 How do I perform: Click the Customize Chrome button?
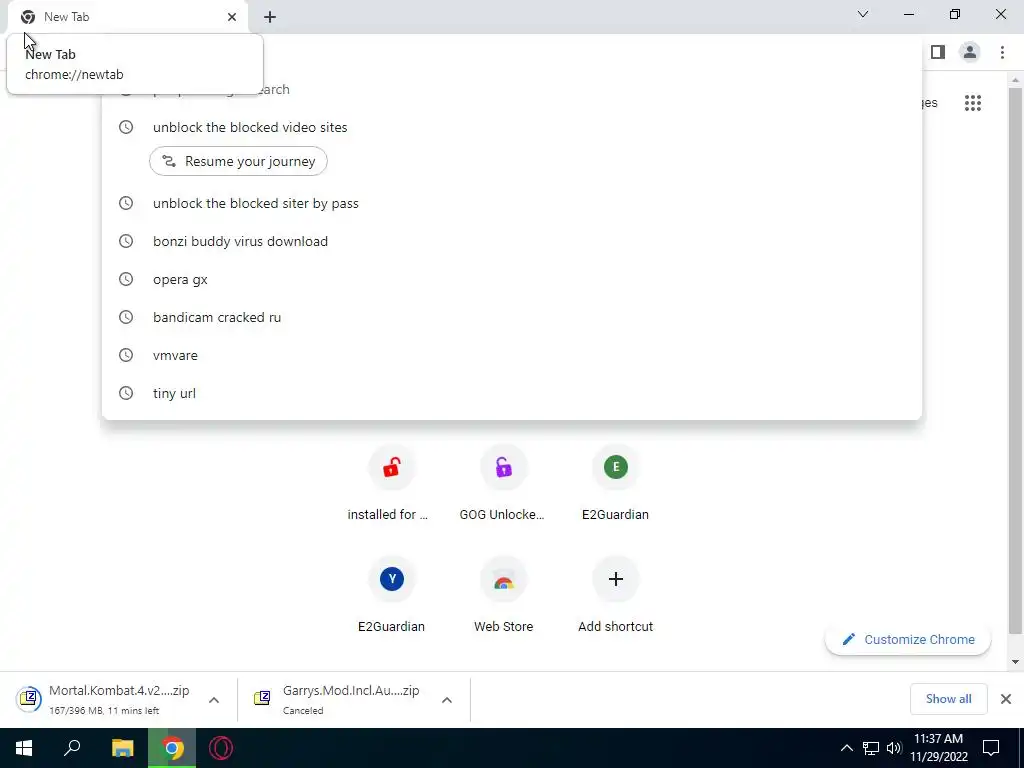pos(908,639)
